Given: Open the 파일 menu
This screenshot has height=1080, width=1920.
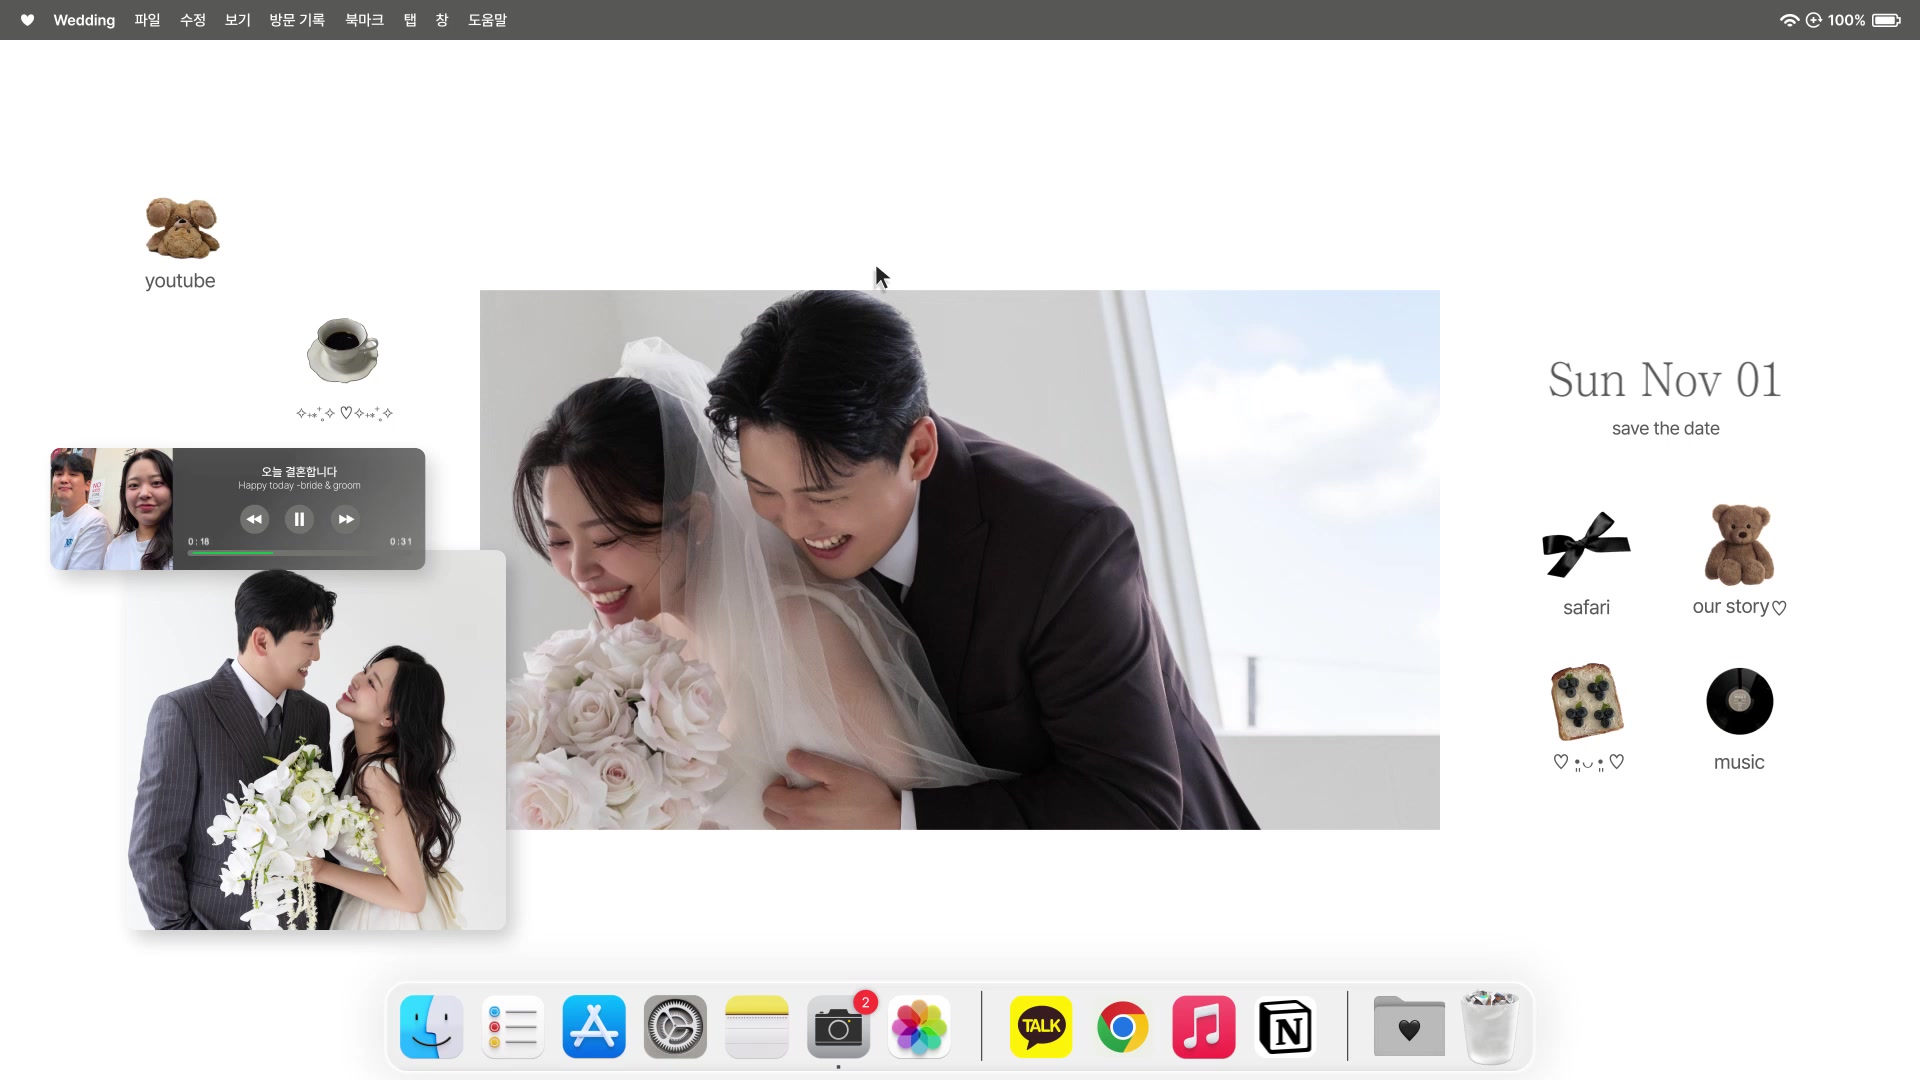Looking at the screenshot, I should pos(147,20).
